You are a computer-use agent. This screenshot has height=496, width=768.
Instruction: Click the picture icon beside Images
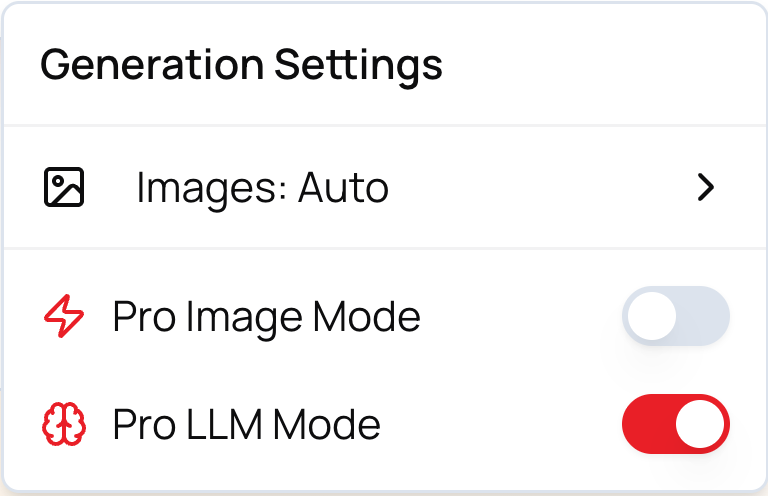[64, 187]
